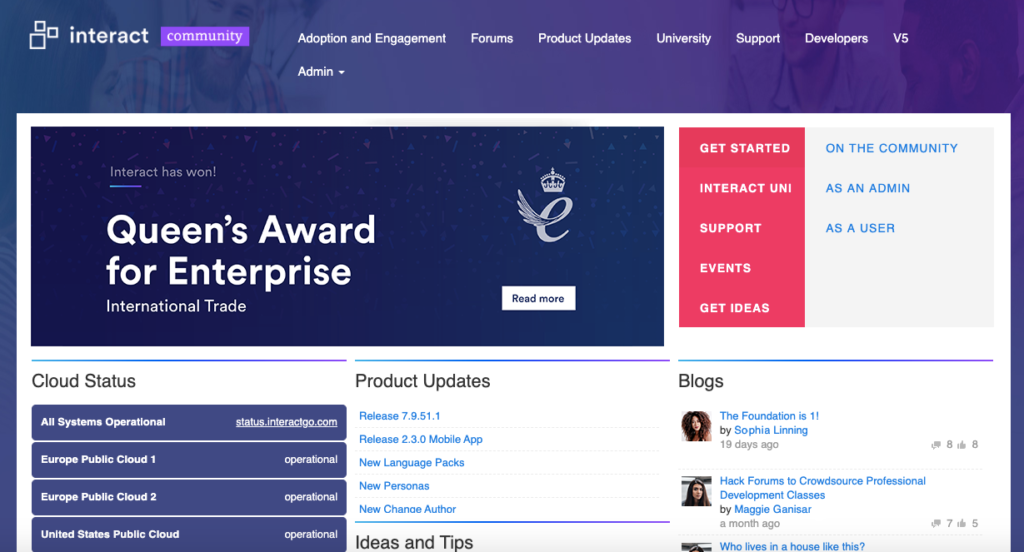This screenshot has width=1024, height=552.
Task: Open New Personas update
Action: [x=394, y=486]
